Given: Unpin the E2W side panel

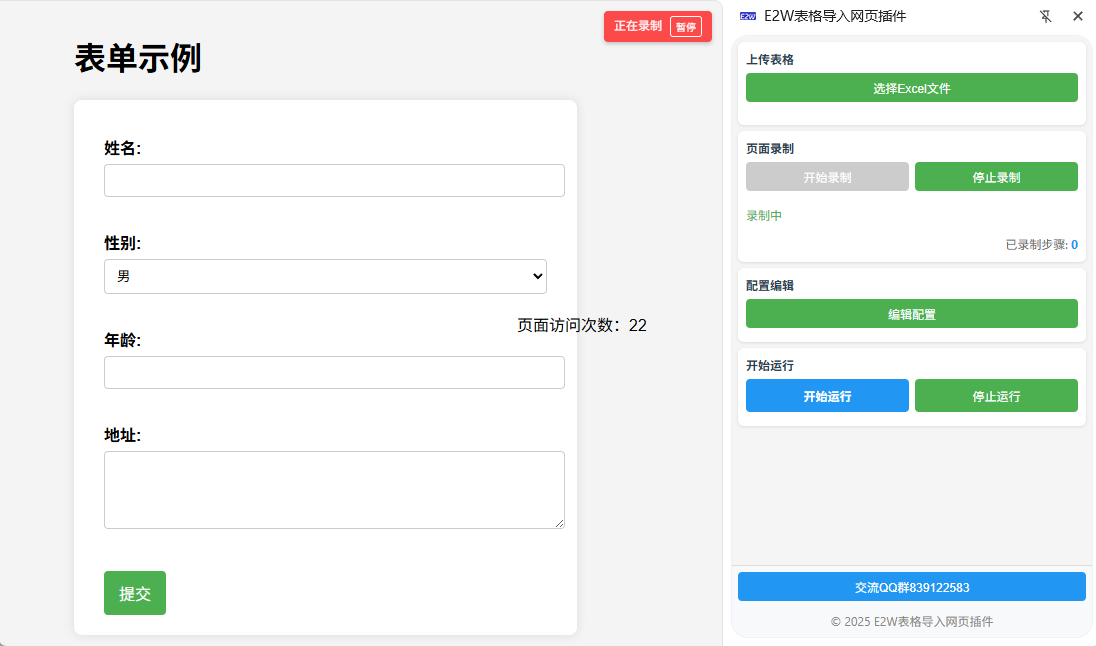Looking at the screenshot, I should click(1046, 16).
